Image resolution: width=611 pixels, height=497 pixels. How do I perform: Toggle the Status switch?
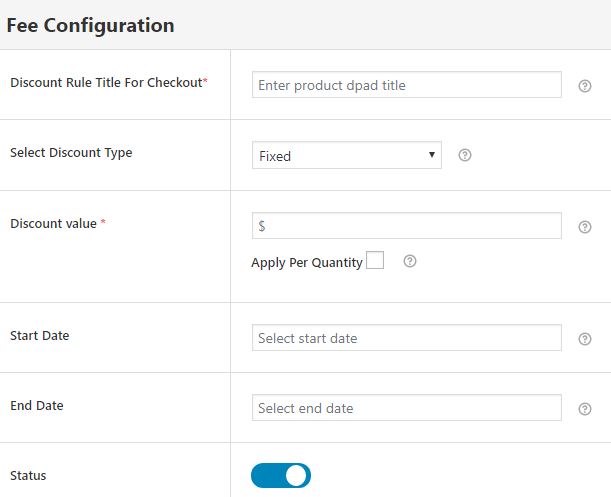click(281, 476)
